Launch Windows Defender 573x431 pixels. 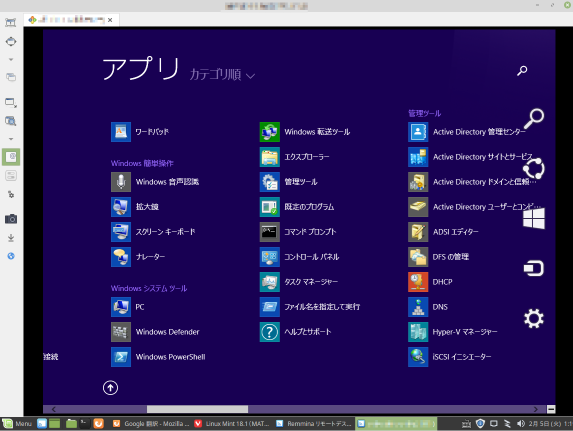coord(155,332)
